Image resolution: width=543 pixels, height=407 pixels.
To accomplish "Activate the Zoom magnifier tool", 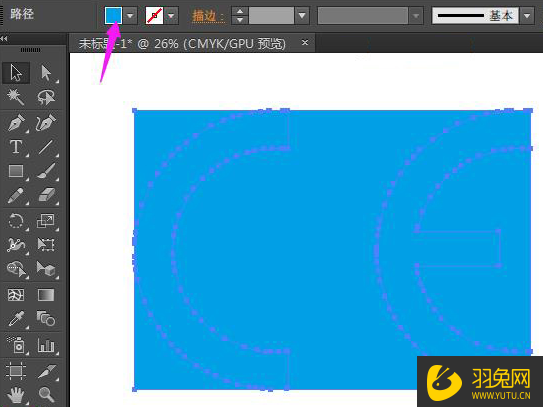I will tap(46, 394).
